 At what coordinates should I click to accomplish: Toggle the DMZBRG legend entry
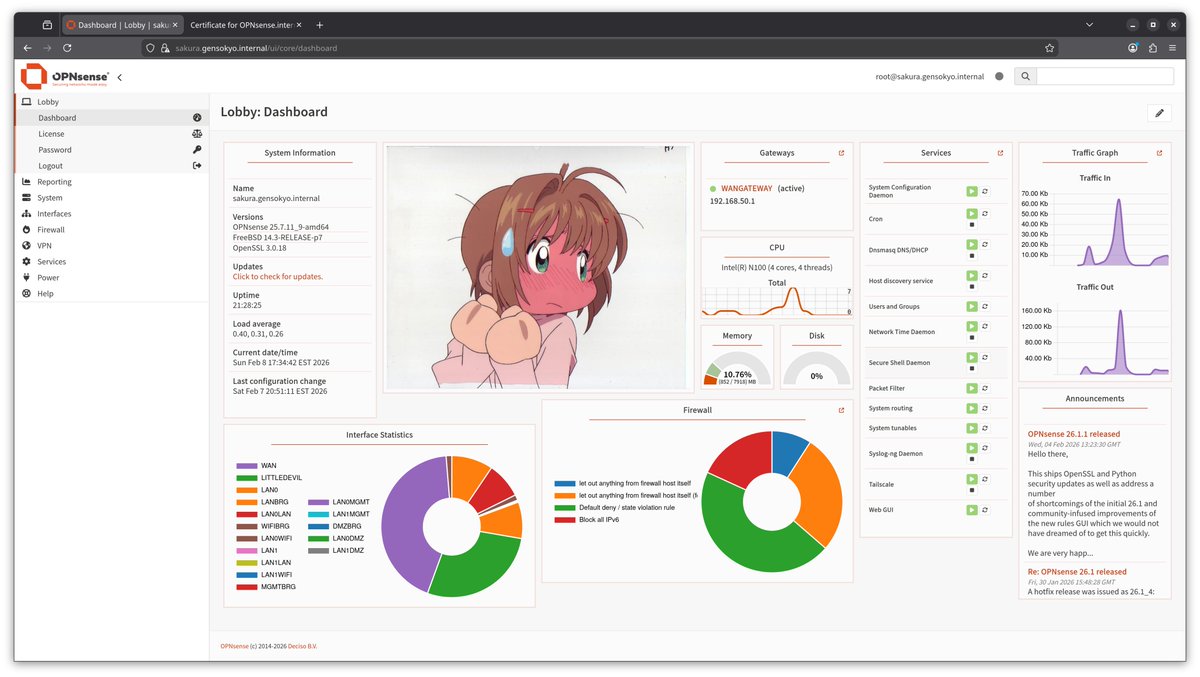(x=335, y=526)
